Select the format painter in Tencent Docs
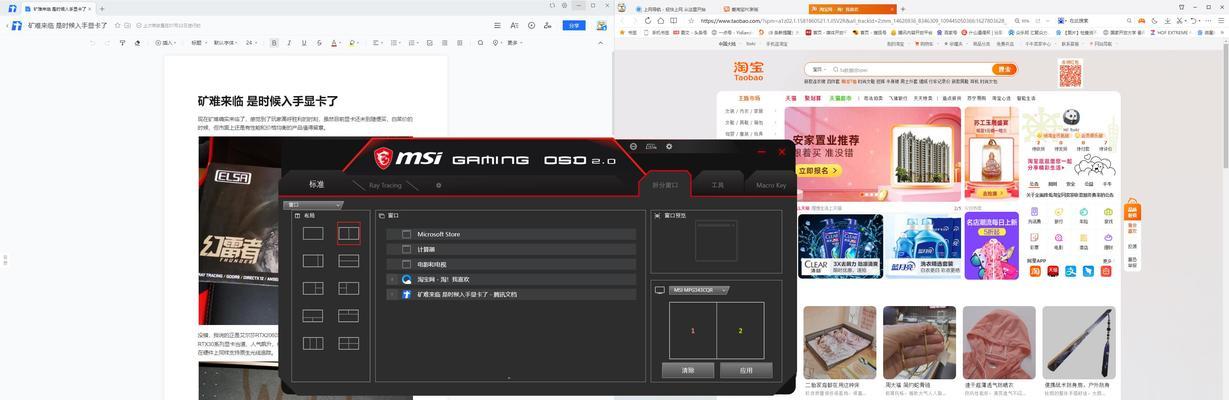 (x=122, y=43)
